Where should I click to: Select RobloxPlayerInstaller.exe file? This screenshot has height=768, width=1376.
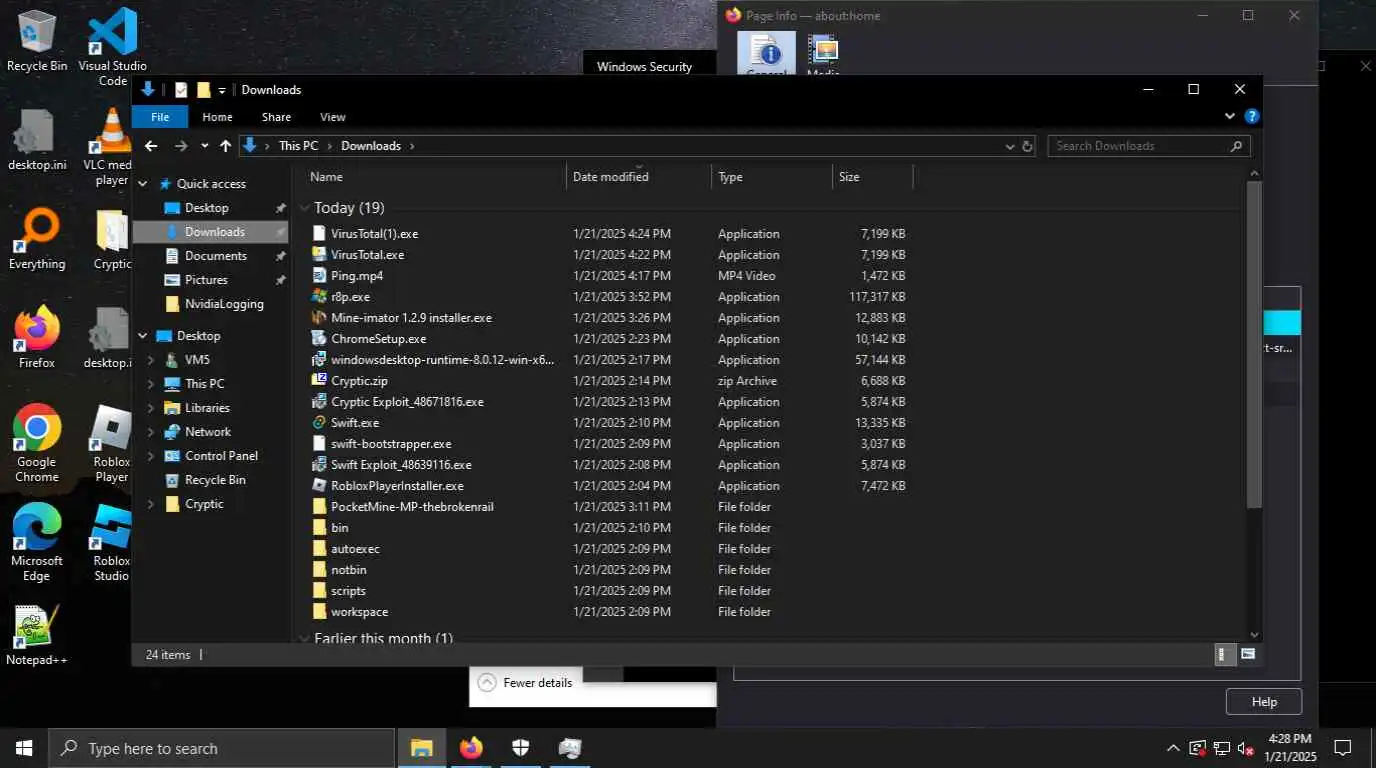[x=397, y=486]
